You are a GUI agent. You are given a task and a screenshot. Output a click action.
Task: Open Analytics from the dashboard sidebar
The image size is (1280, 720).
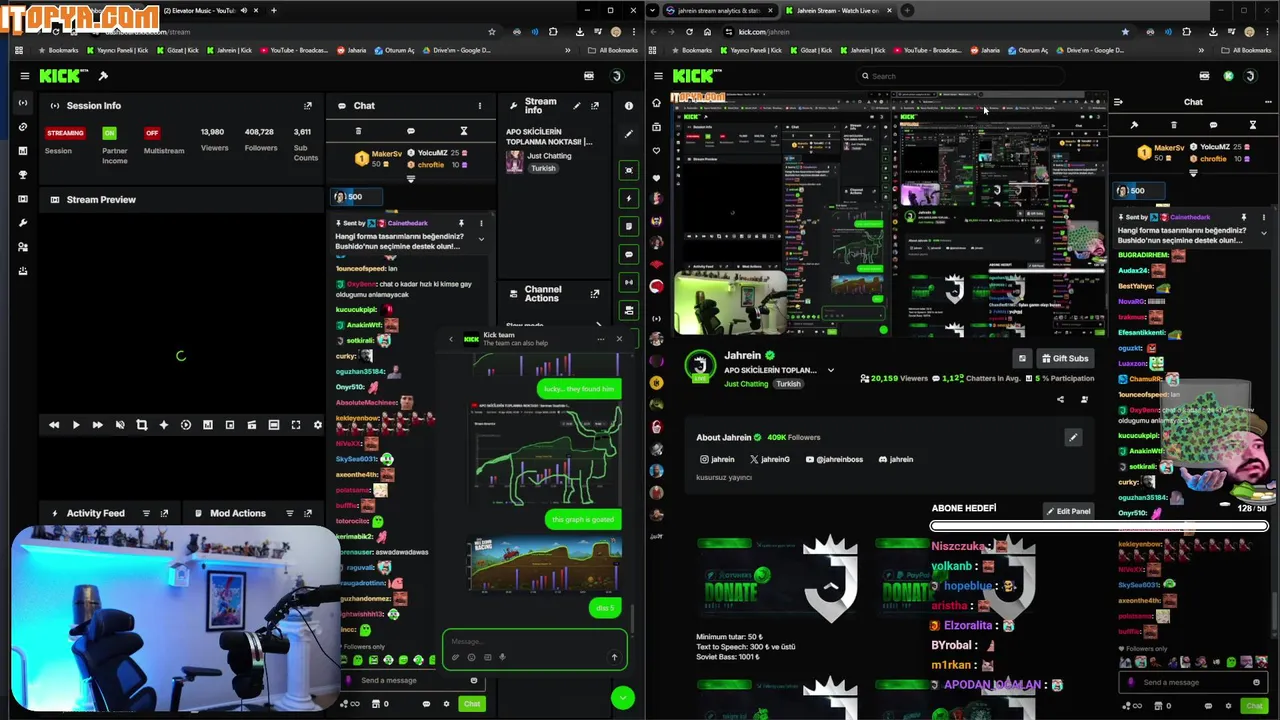(23, 151)
